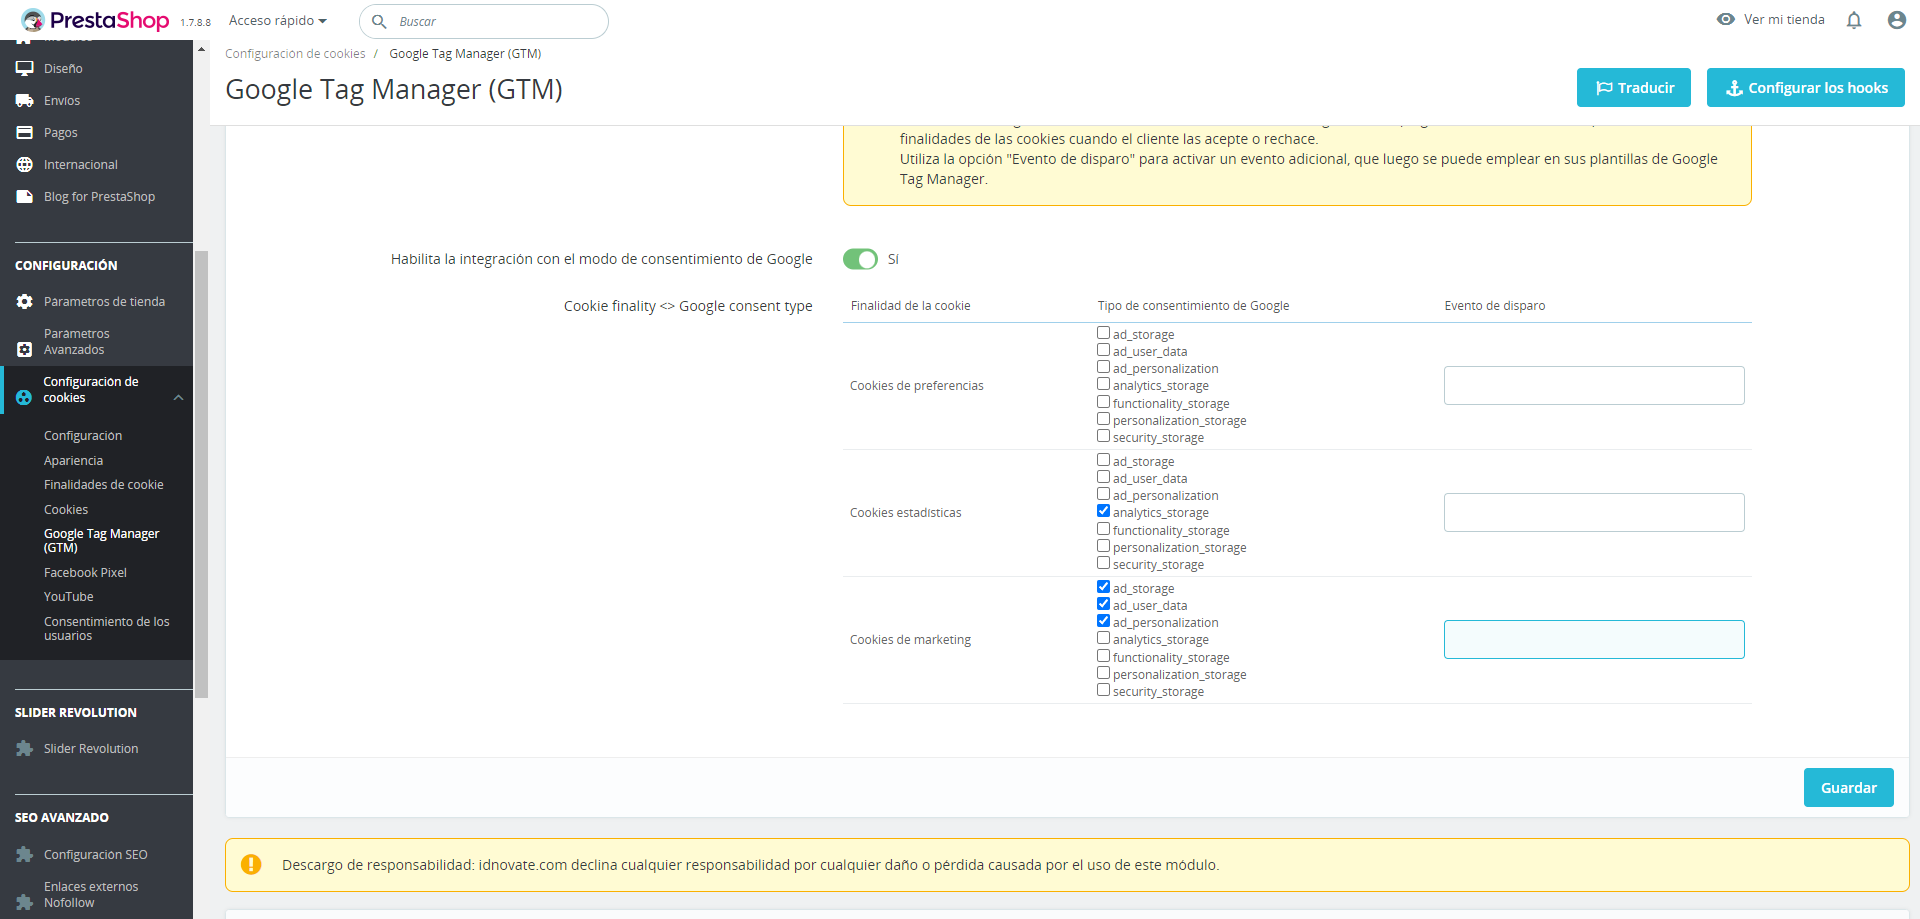Open the notifications bell

tap(1854, 20)
